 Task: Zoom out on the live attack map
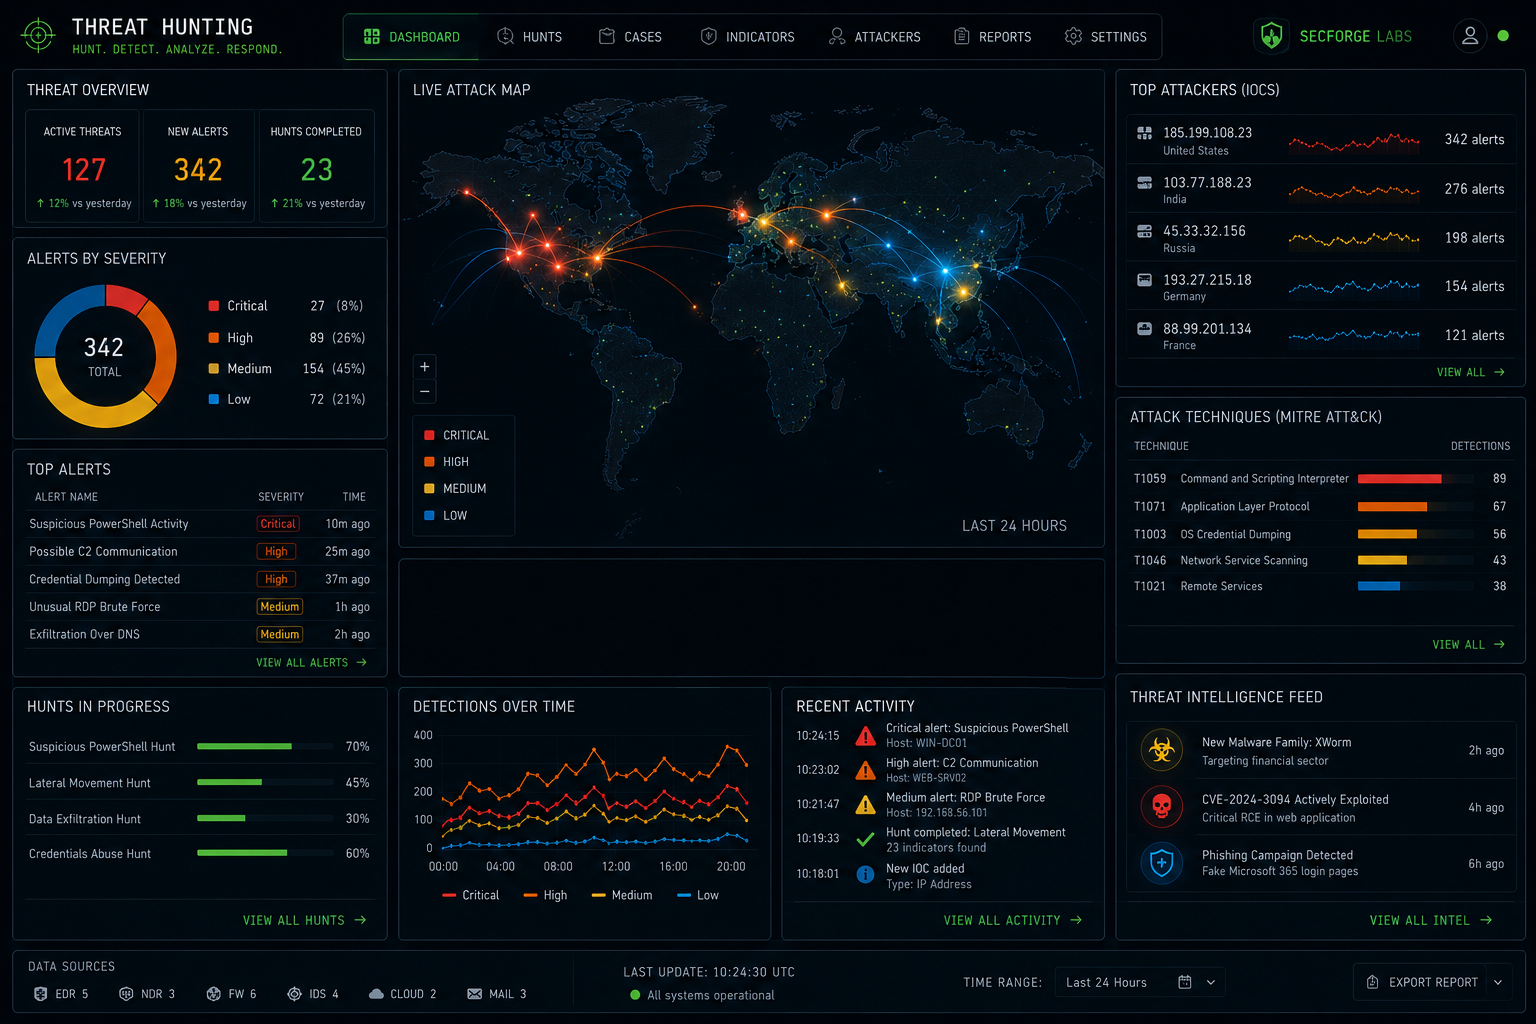(x=425, y=392)
